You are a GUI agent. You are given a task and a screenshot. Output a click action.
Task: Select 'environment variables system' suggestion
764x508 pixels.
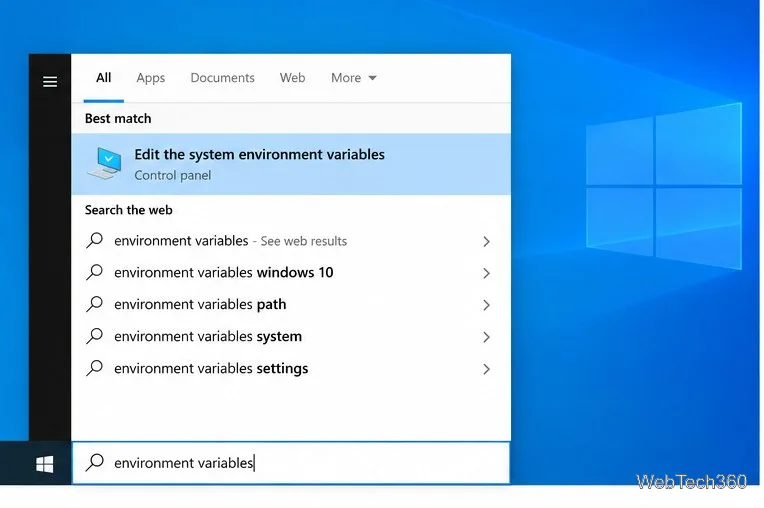point(291,337)
